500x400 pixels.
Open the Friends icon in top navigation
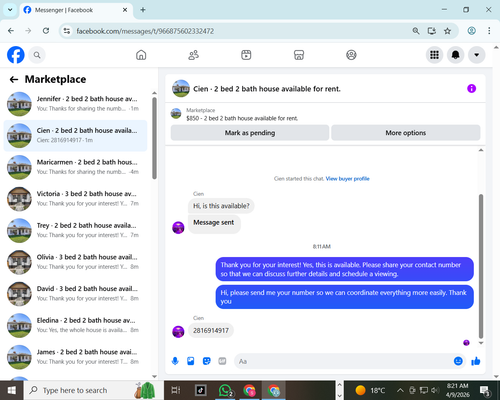[194, 55]
